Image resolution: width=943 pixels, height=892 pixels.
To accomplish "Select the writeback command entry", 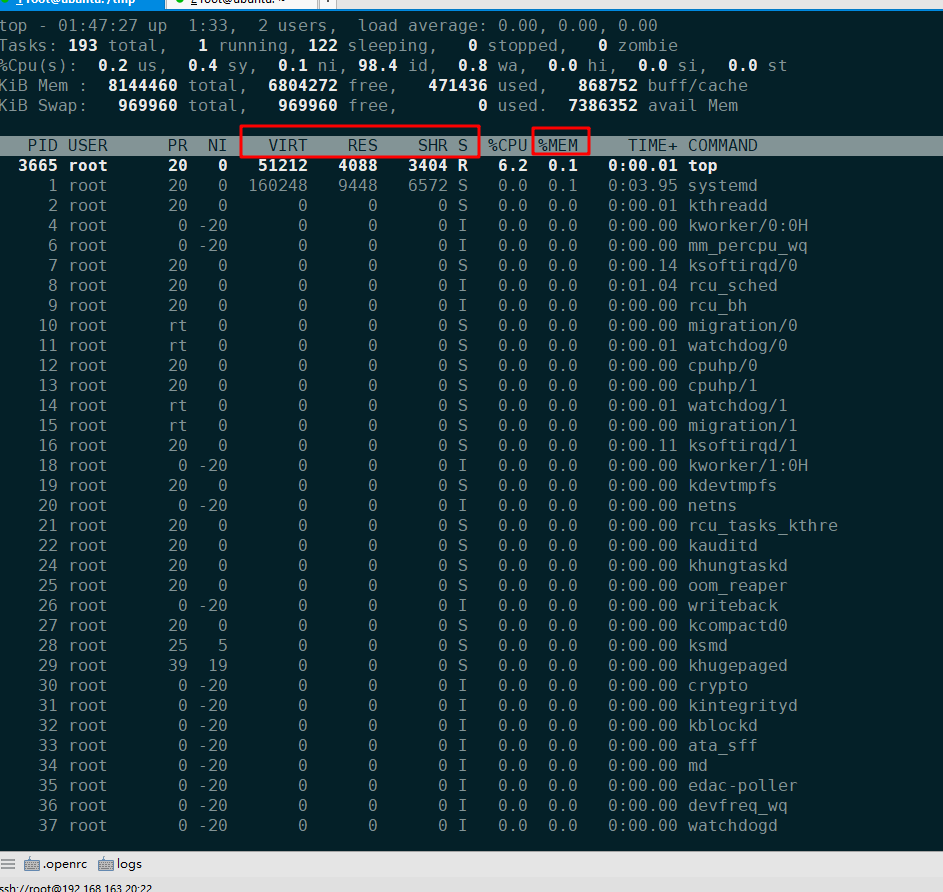I will point(733,606).
